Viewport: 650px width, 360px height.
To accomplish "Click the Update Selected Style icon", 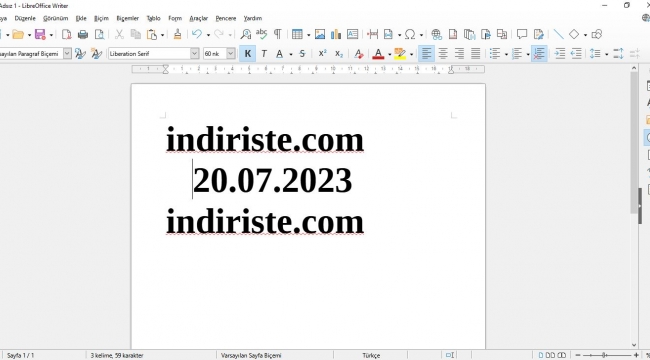I will (80, 54).
